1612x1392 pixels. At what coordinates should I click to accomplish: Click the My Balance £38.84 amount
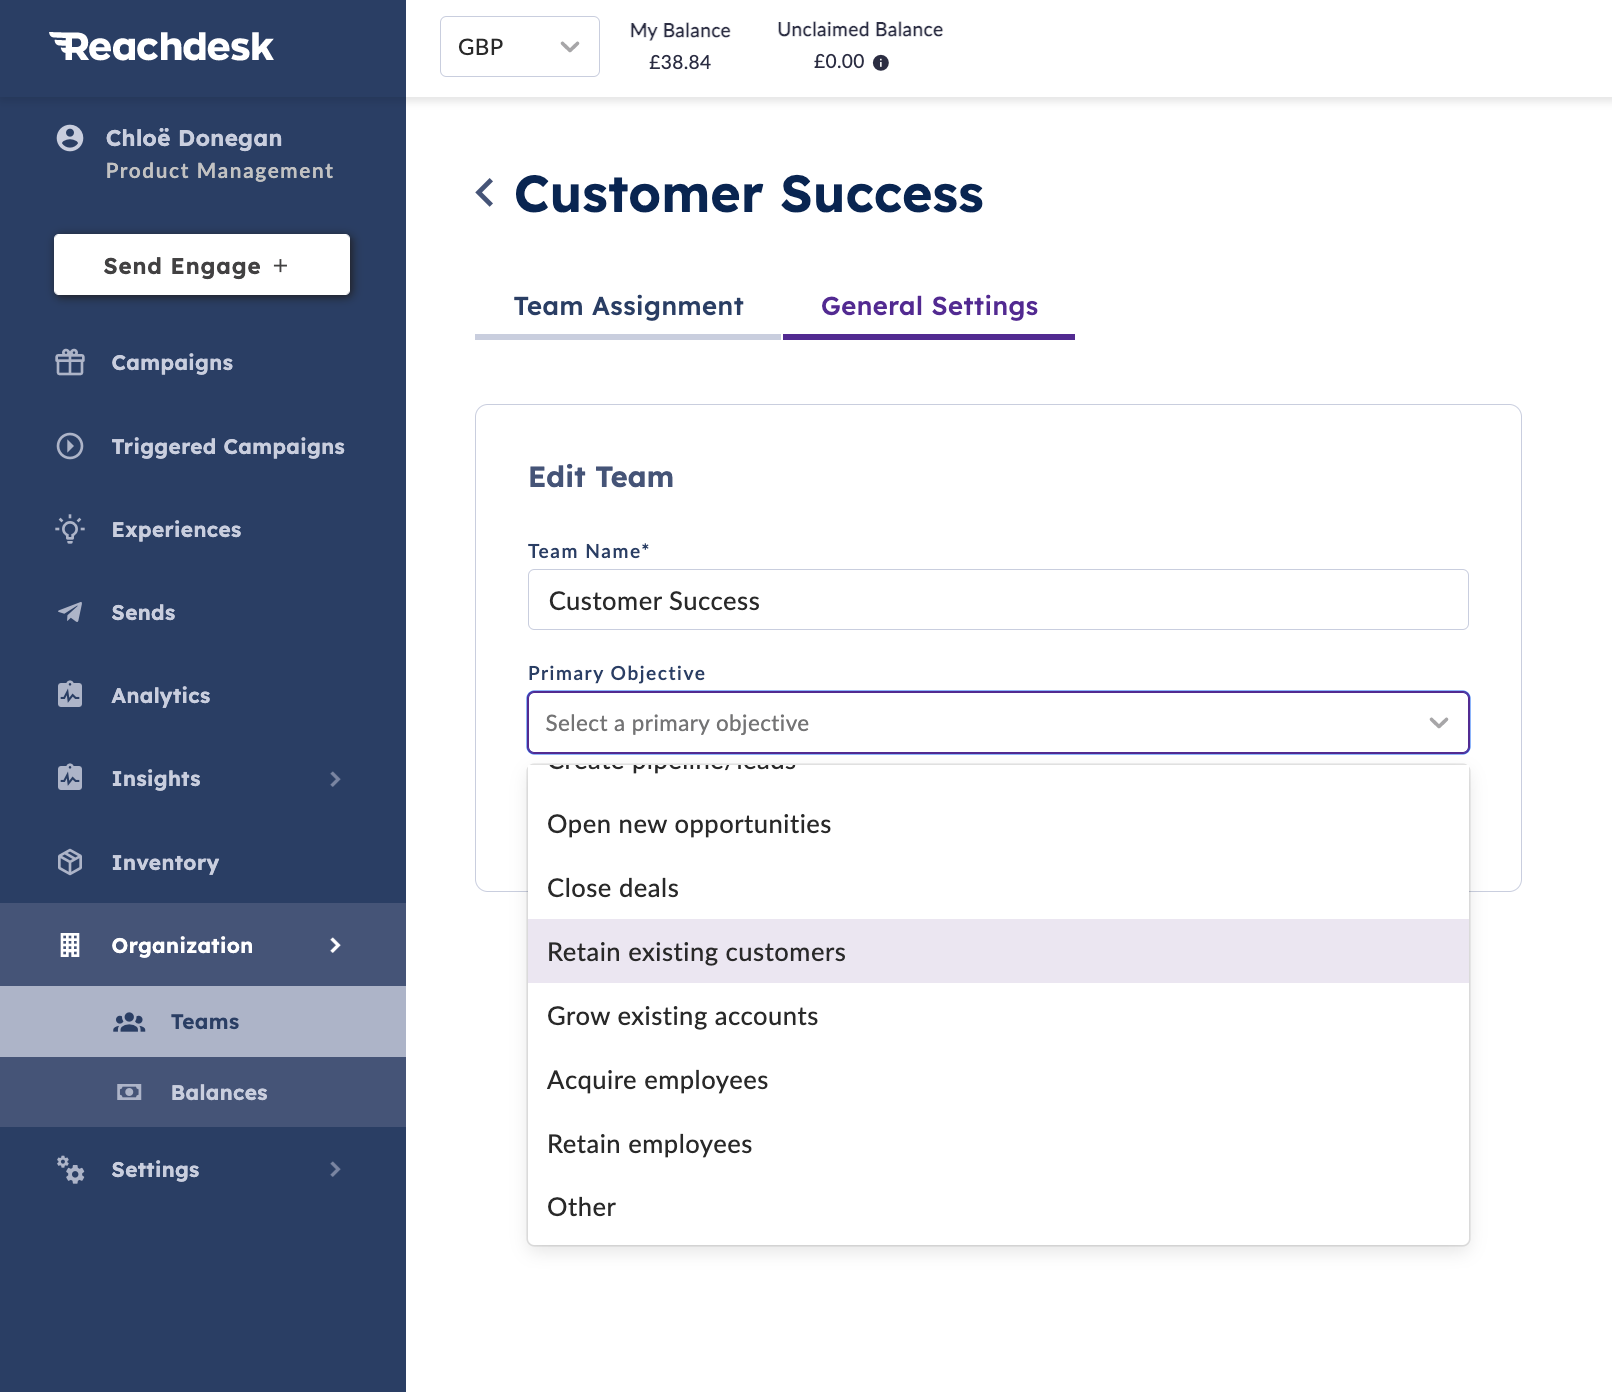[680, 62]
